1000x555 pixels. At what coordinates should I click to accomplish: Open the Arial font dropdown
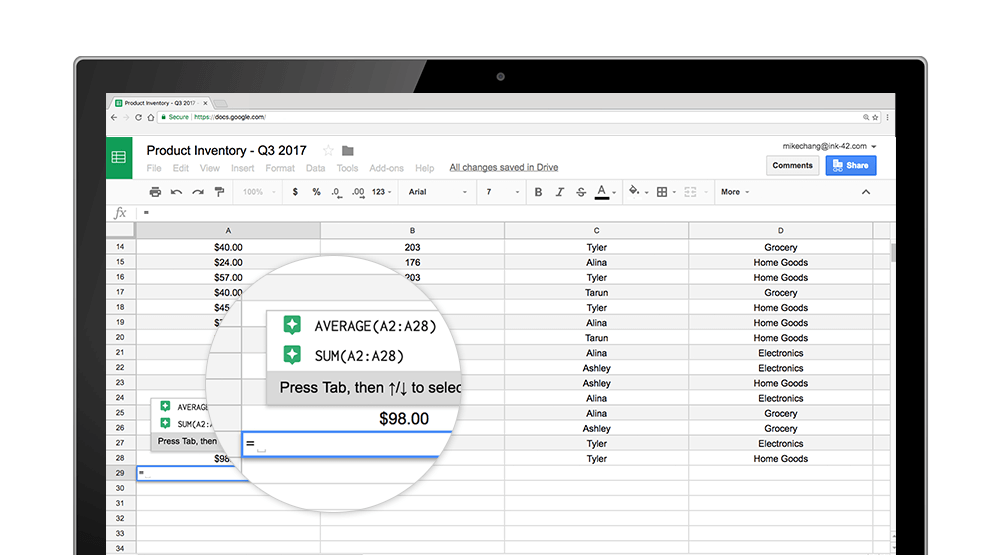pos(437,192)
